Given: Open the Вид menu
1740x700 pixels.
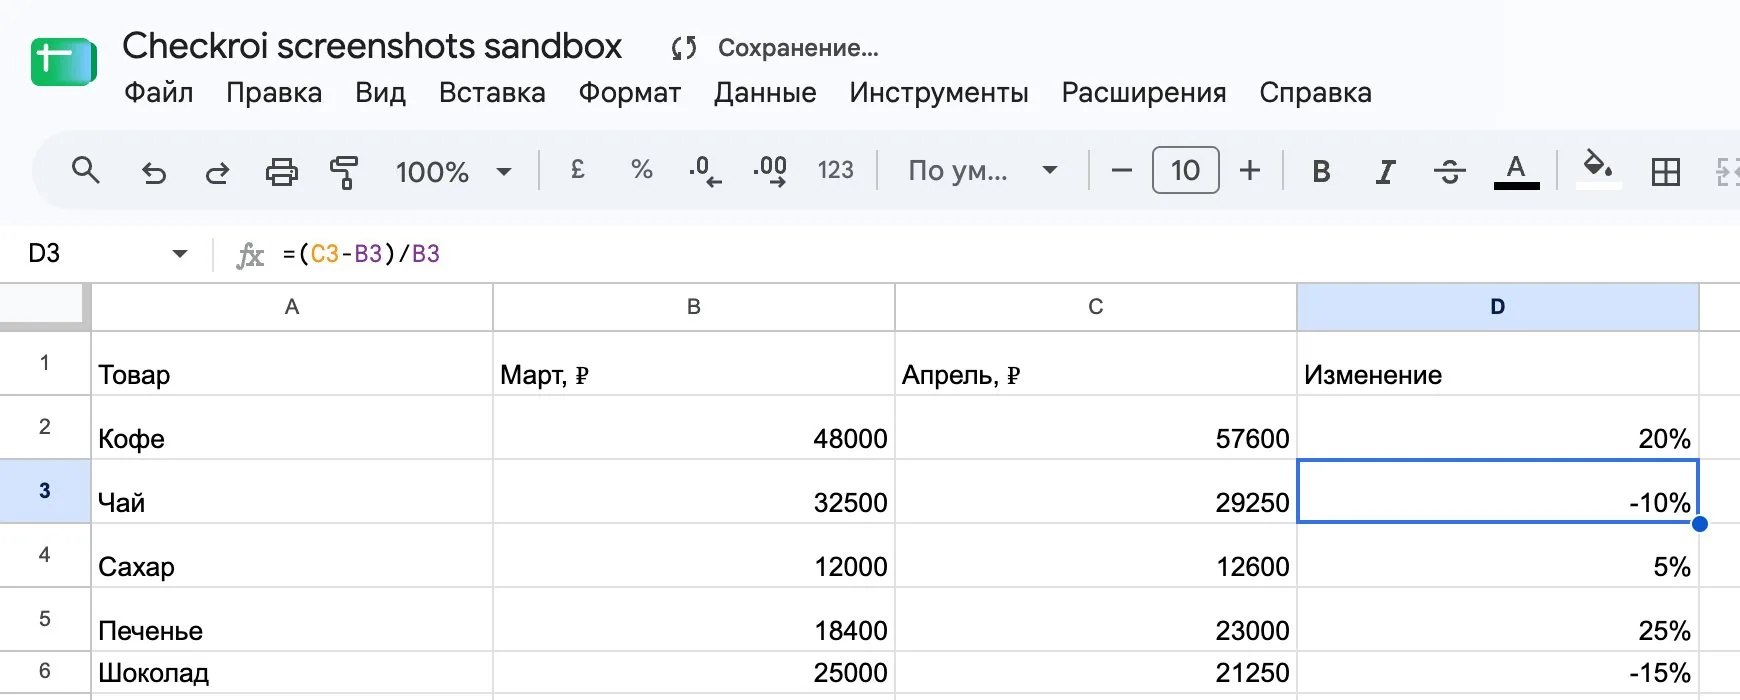Looking at the screenshot, I should pyautogui.click(x=380, y=93).
